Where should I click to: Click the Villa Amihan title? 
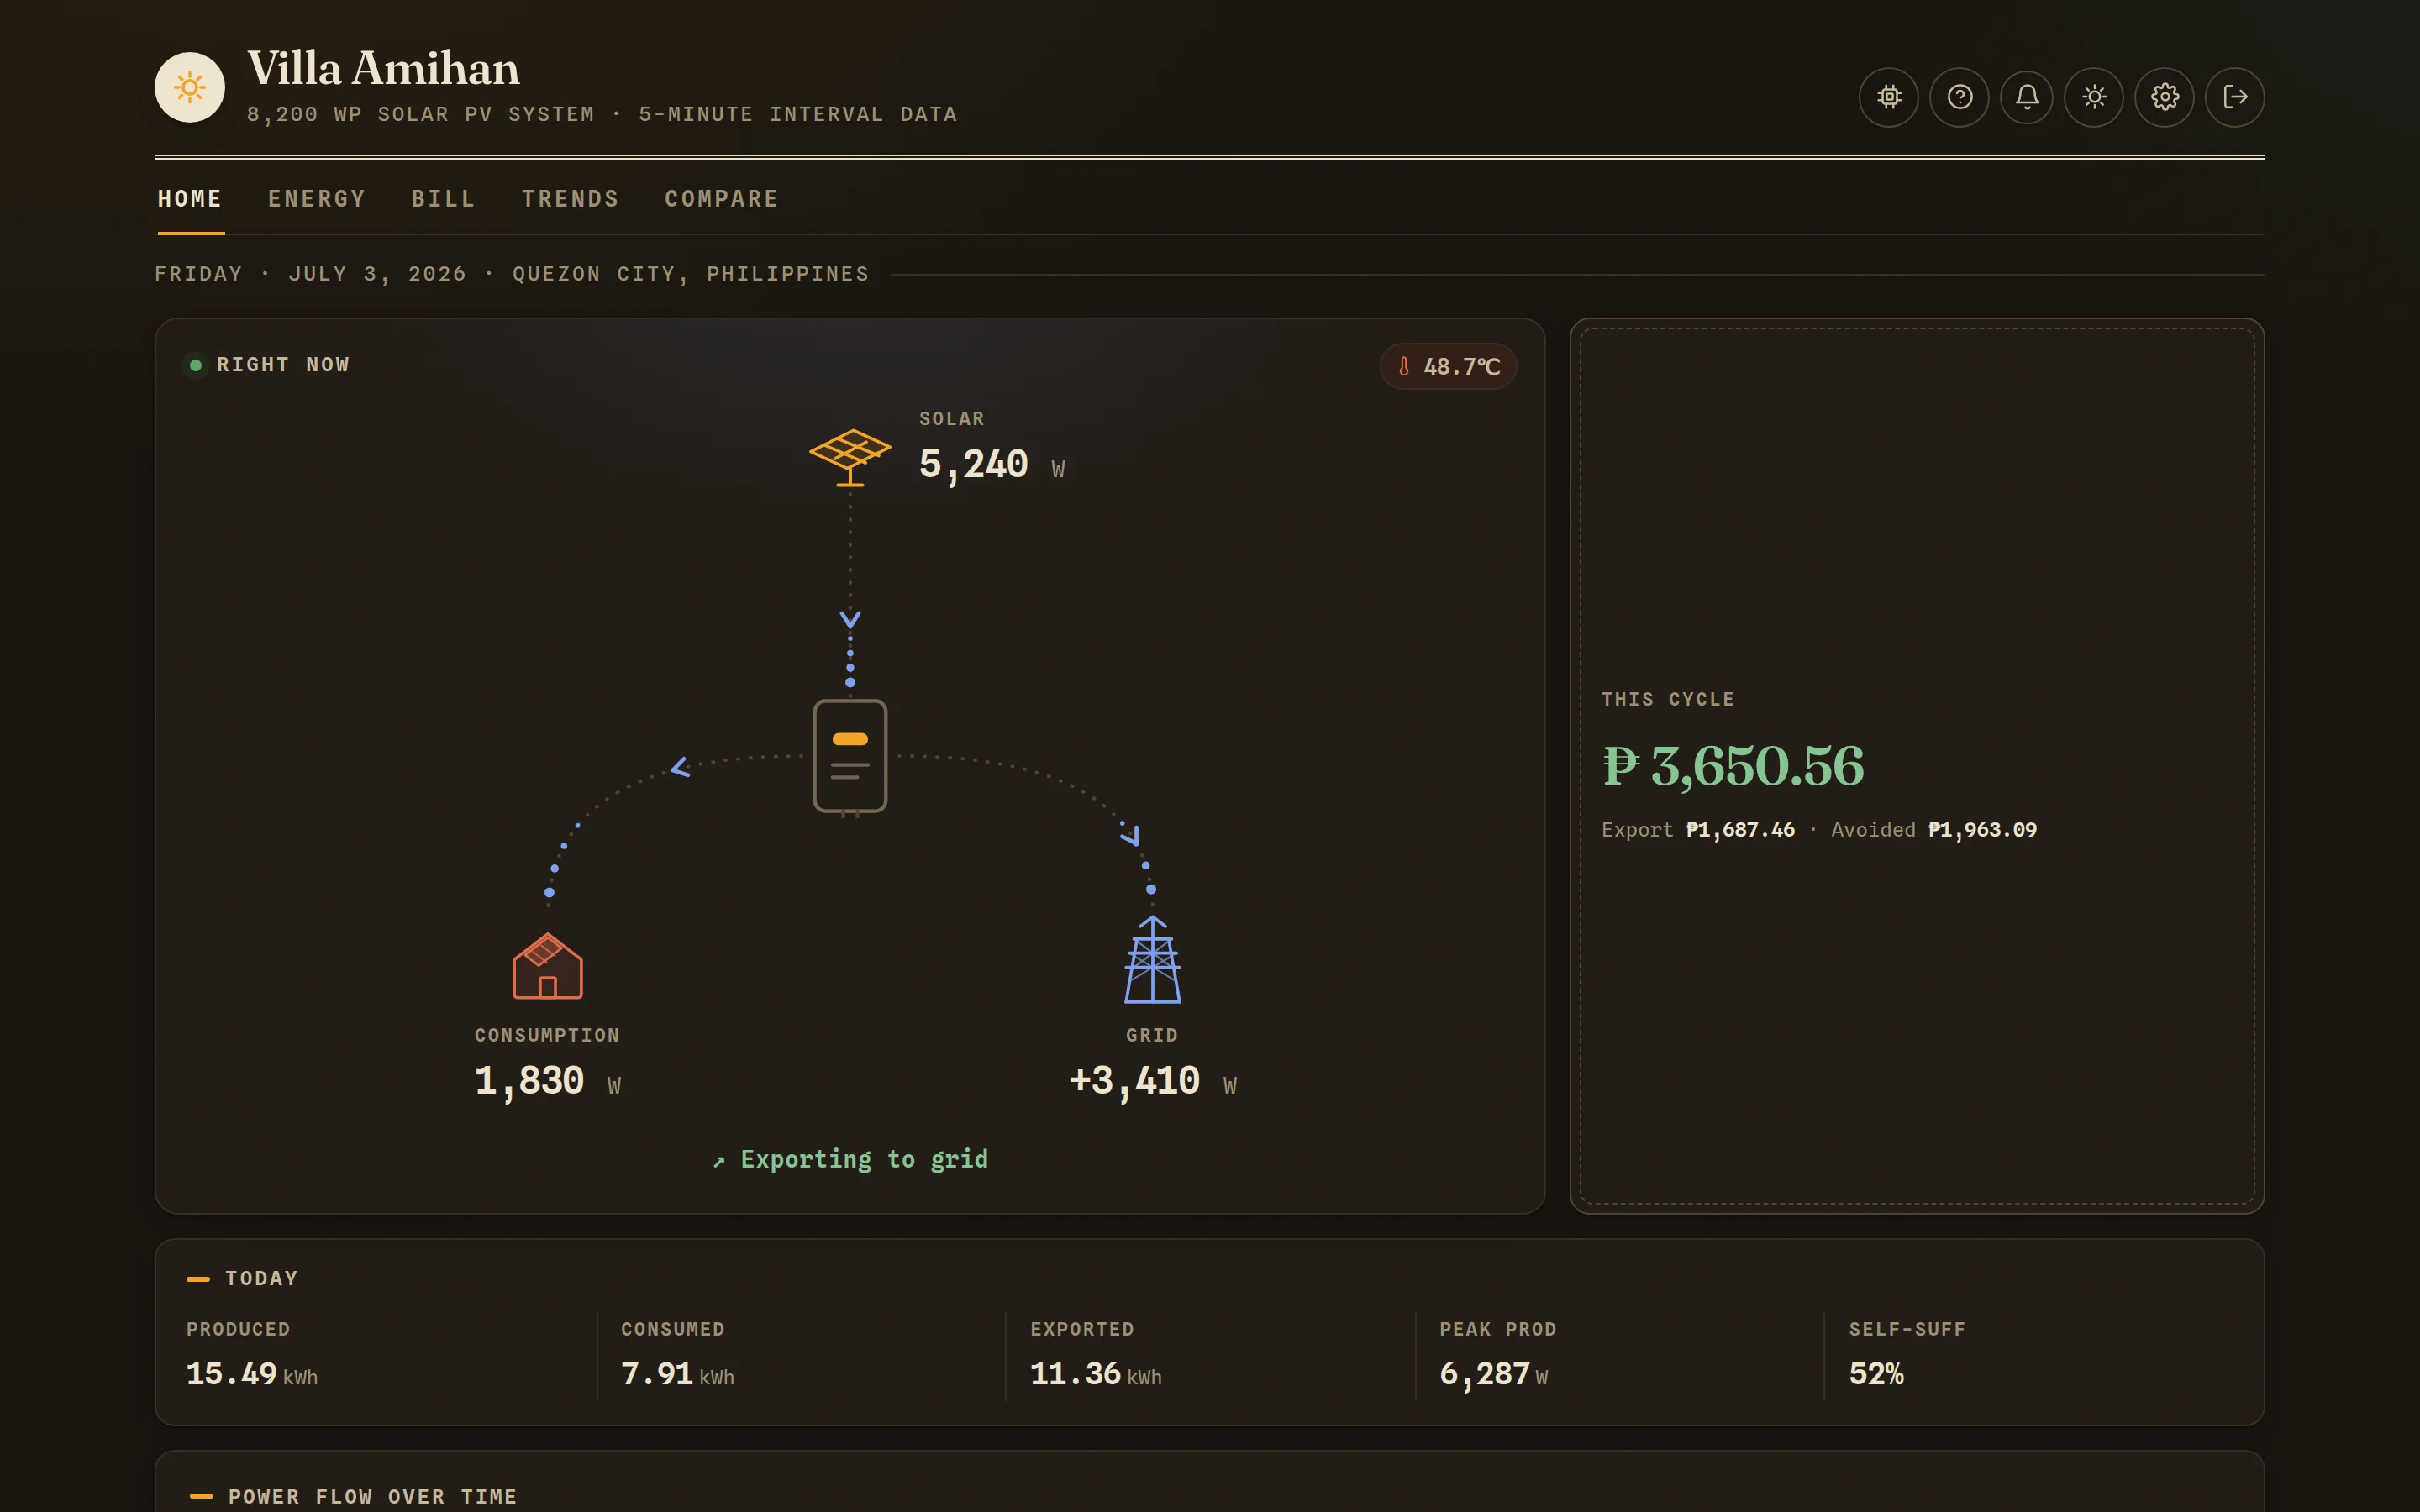coord(383,68)
